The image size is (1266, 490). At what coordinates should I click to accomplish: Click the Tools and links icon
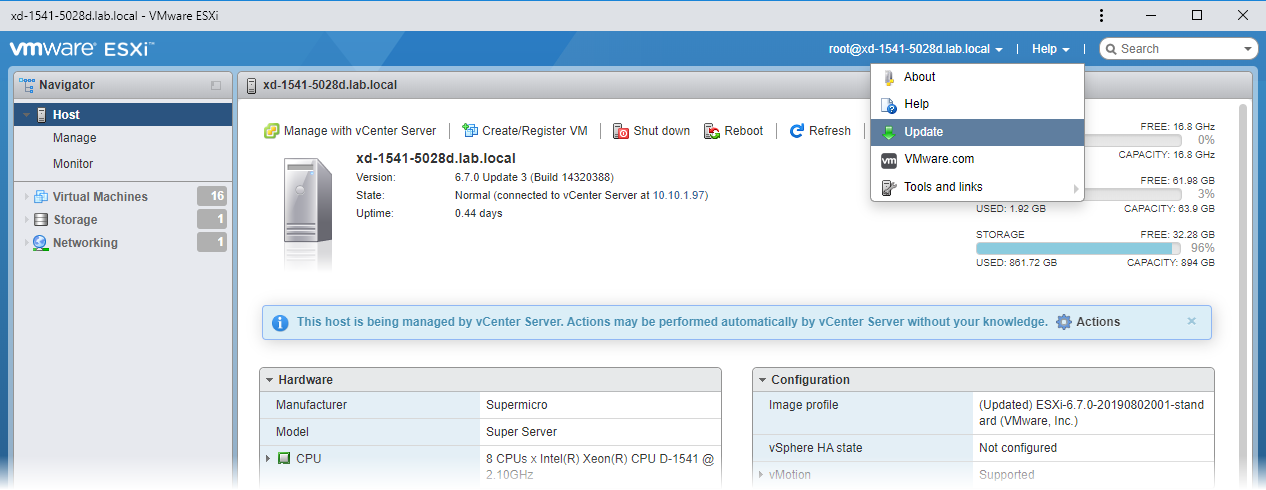coord(888,187)
